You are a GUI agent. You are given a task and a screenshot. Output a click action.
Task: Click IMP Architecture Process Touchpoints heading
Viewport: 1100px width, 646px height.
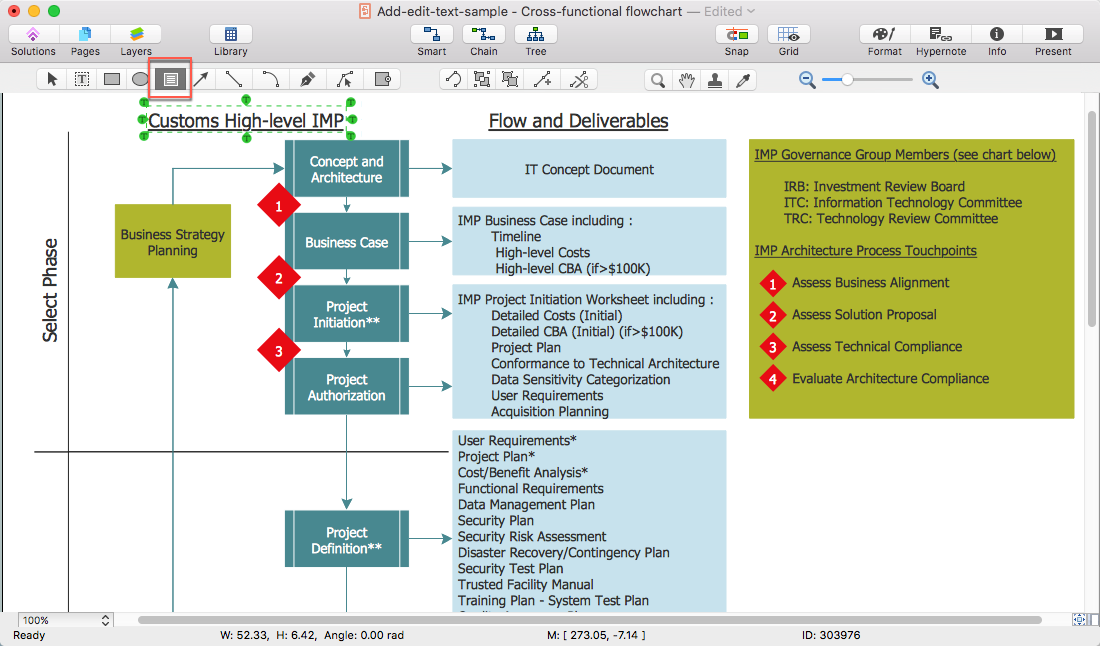(865, 250)
